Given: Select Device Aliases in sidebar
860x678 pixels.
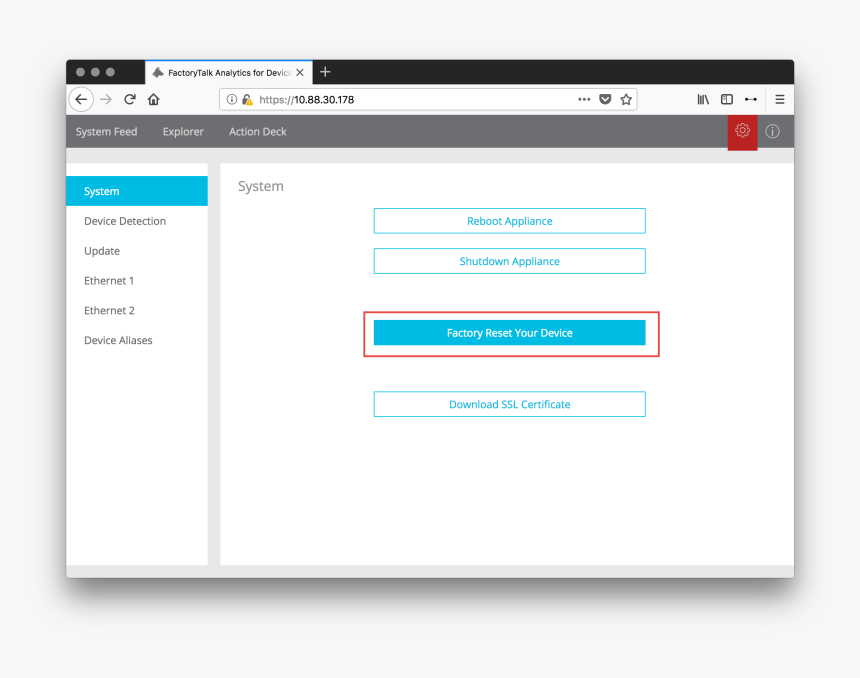Looking at the screenshot, I should (137, 340).
